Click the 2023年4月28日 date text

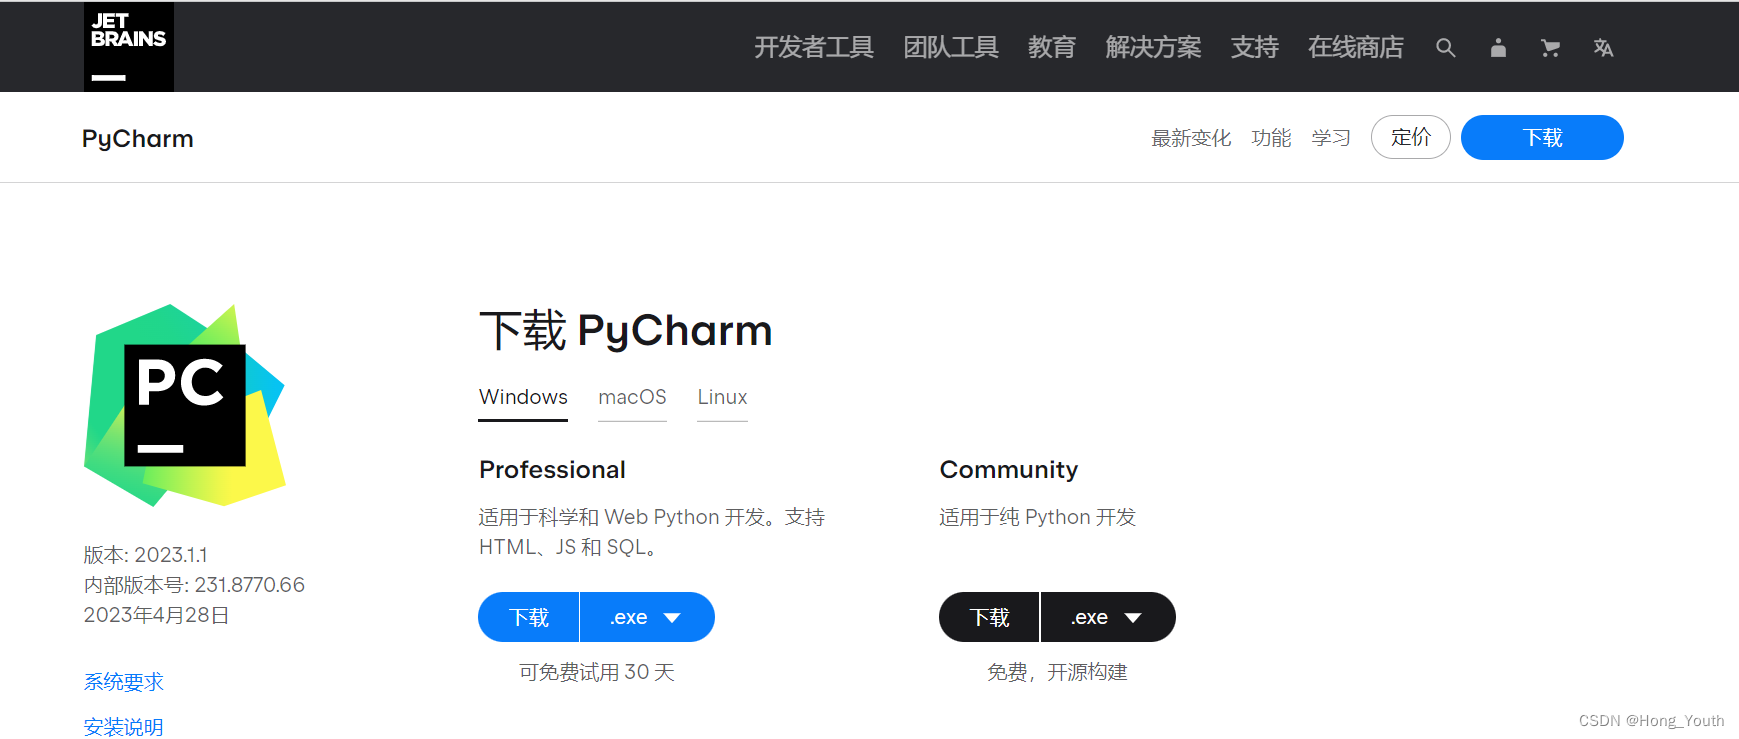click(x=157, y=615)
